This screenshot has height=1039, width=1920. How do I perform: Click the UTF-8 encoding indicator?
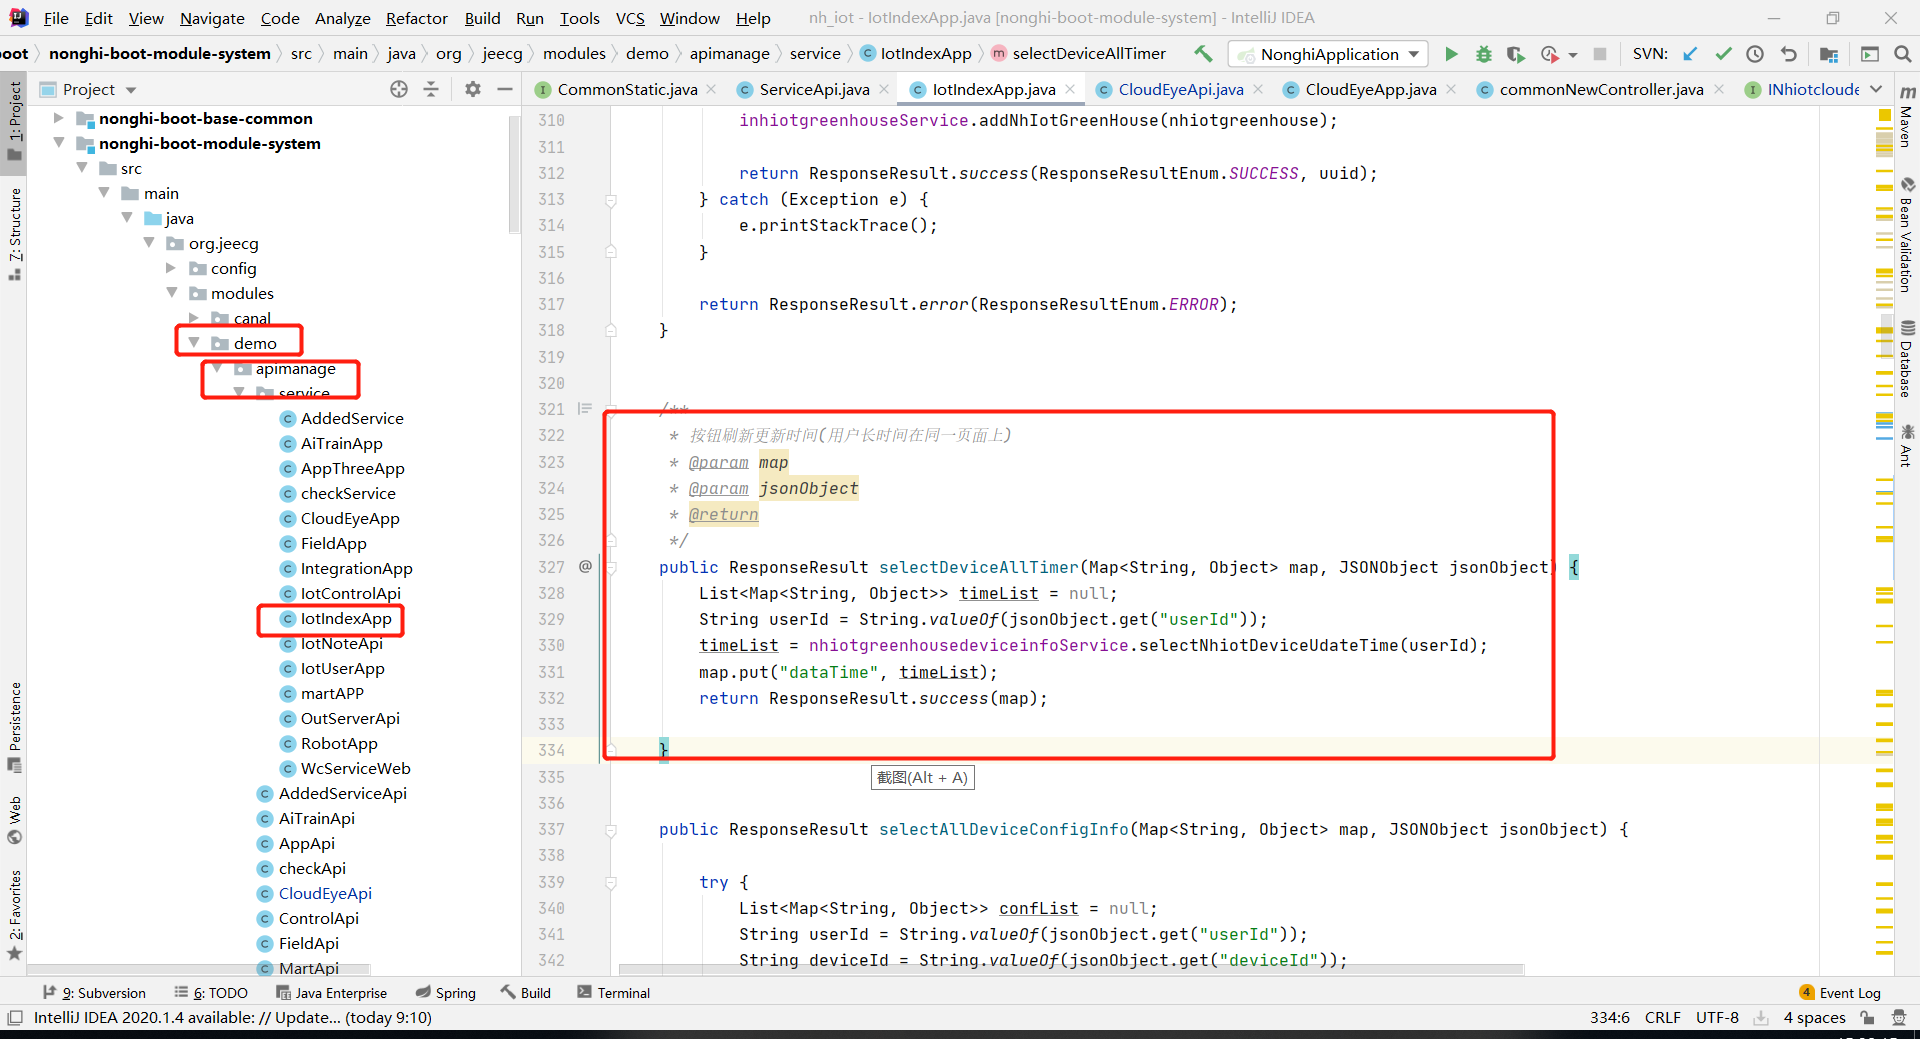pyautogui.click(x=1717, y=1017)
